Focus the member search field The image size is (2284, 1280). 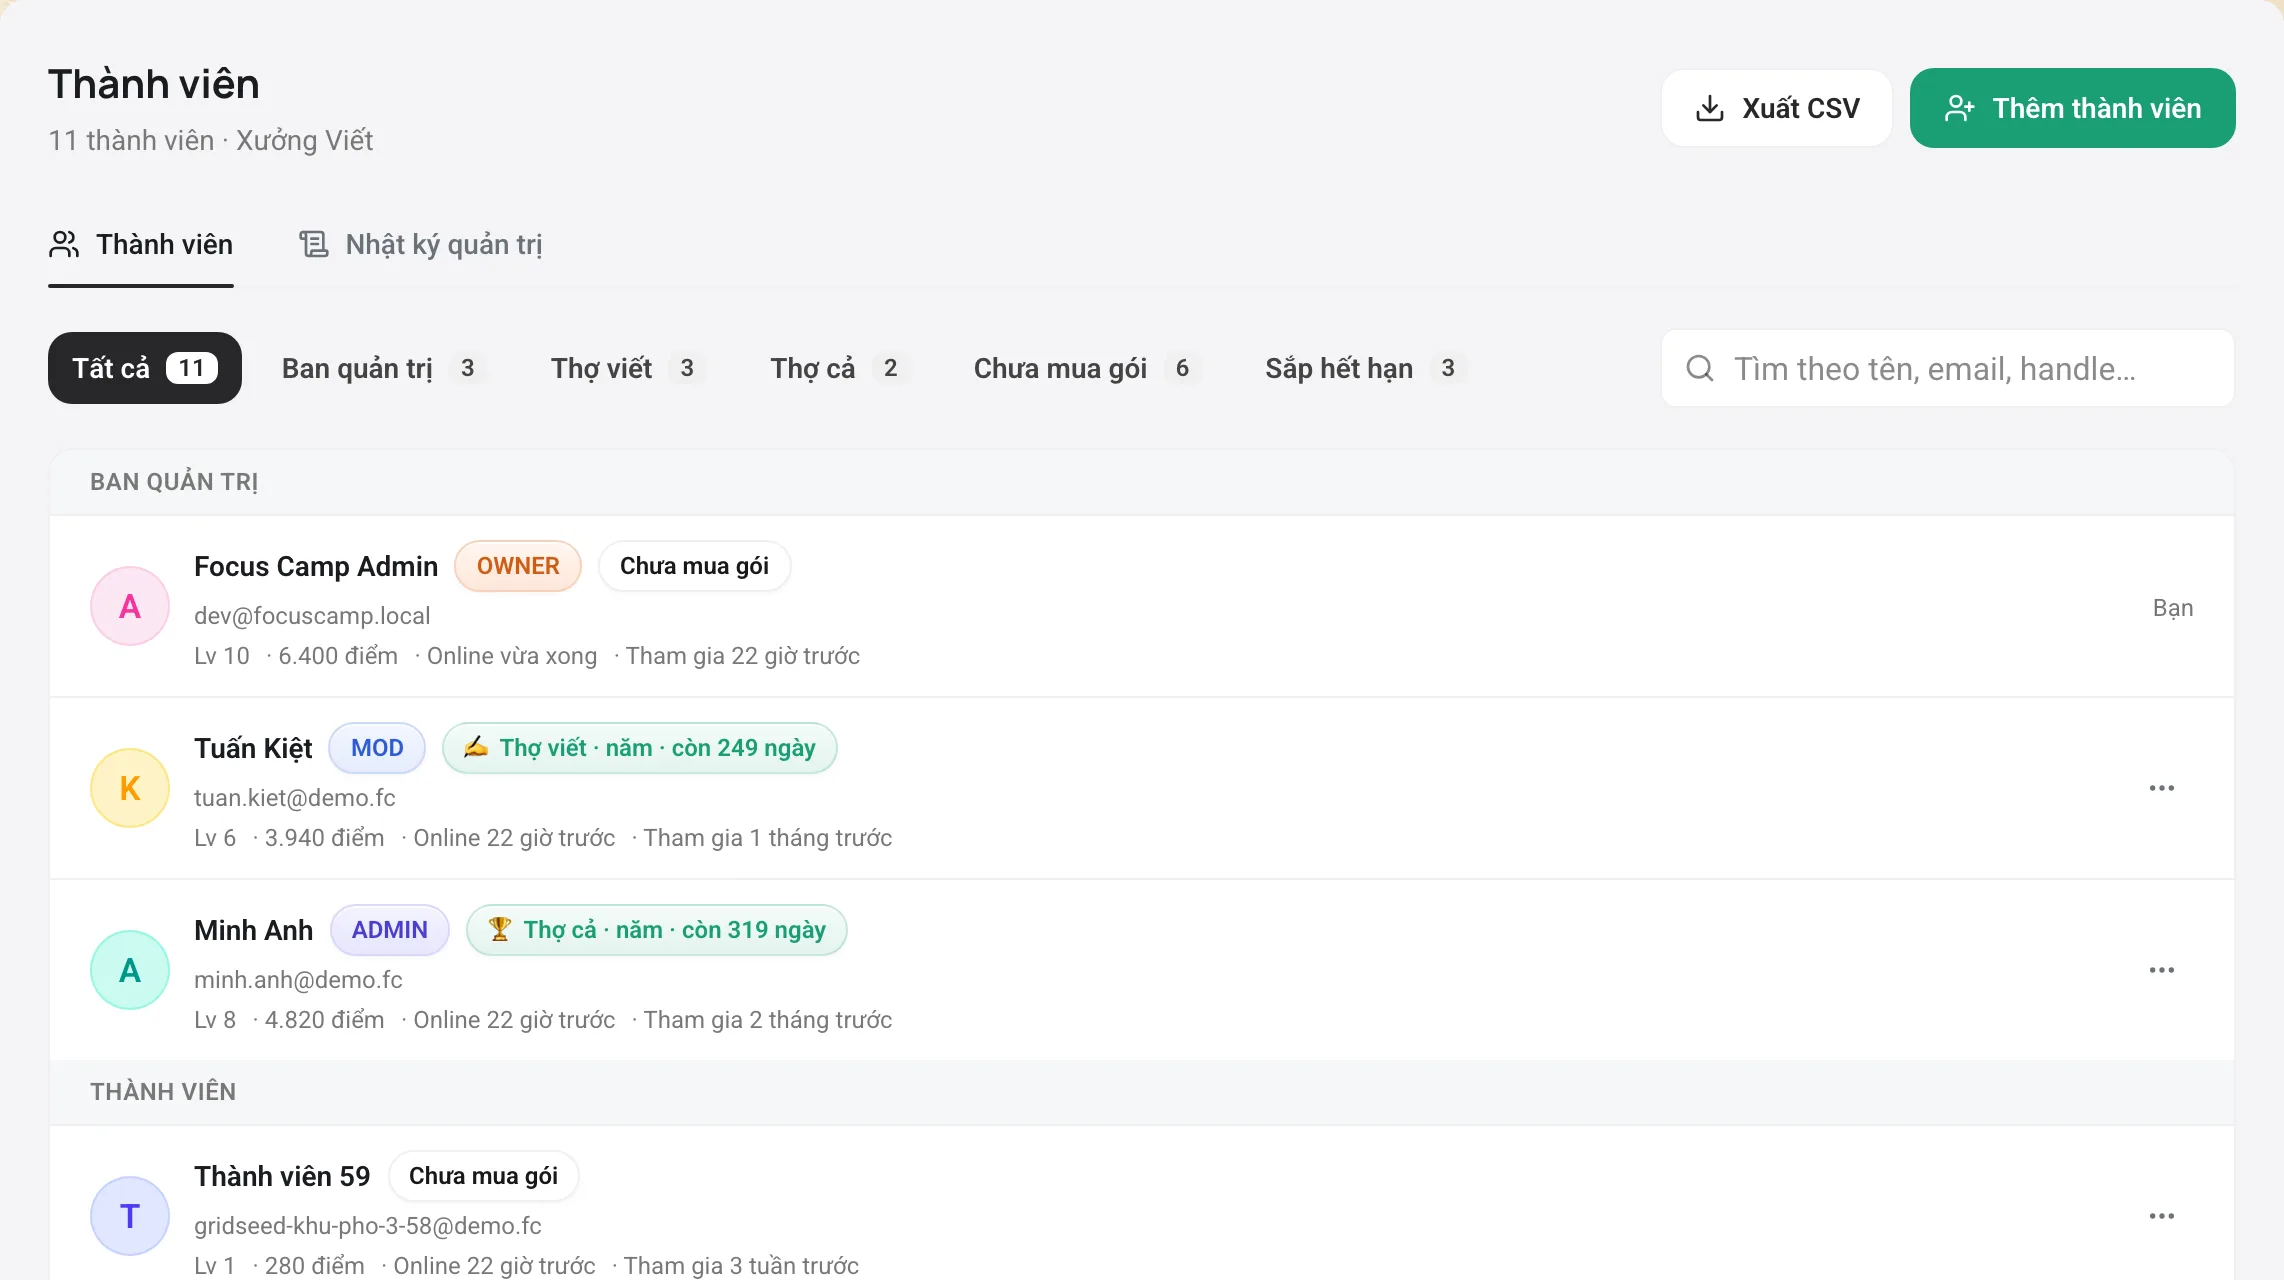tap(1947, 368)
